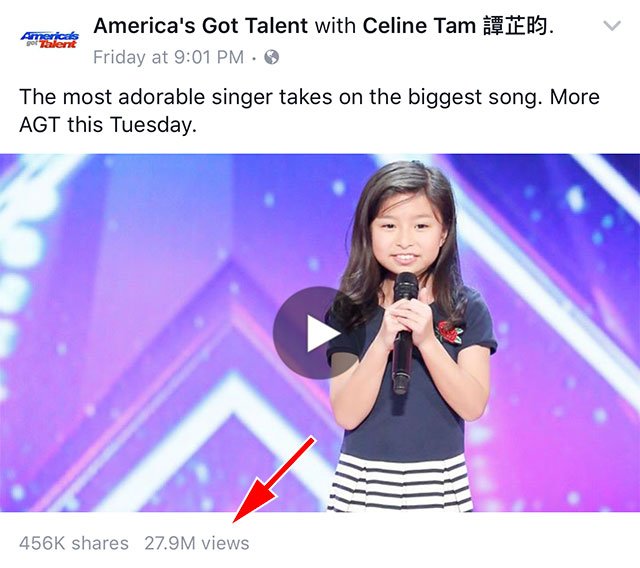Click the globe public-audience icon
This screenshot has height=568, width=640.
click(272, 57)
